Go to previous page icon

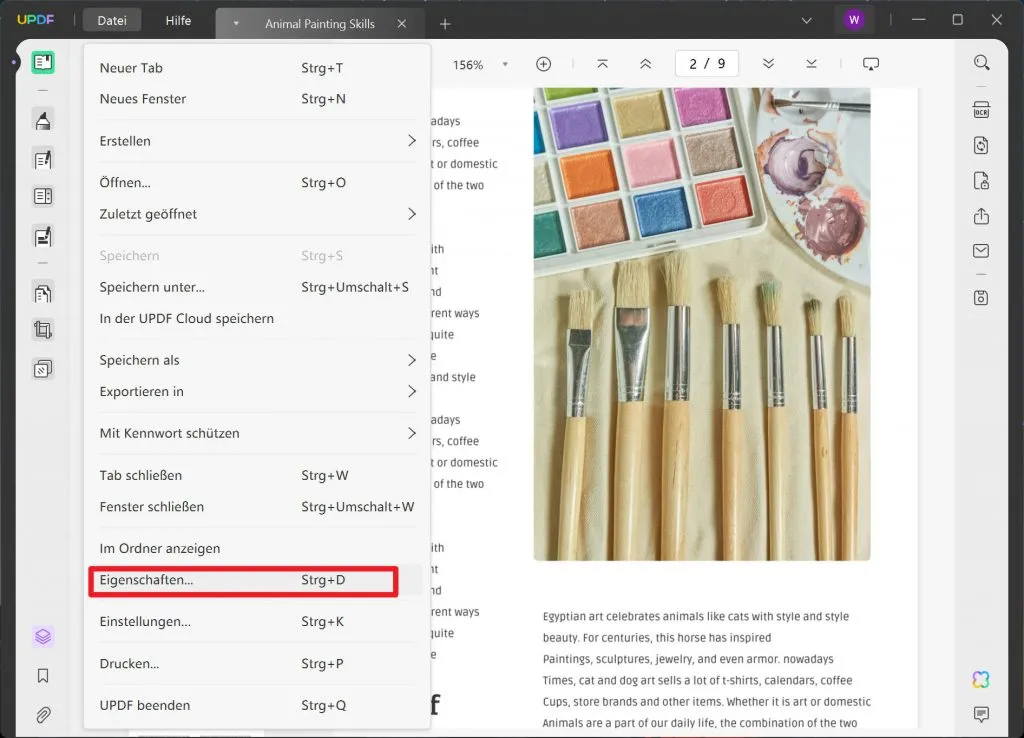point(645,64)
